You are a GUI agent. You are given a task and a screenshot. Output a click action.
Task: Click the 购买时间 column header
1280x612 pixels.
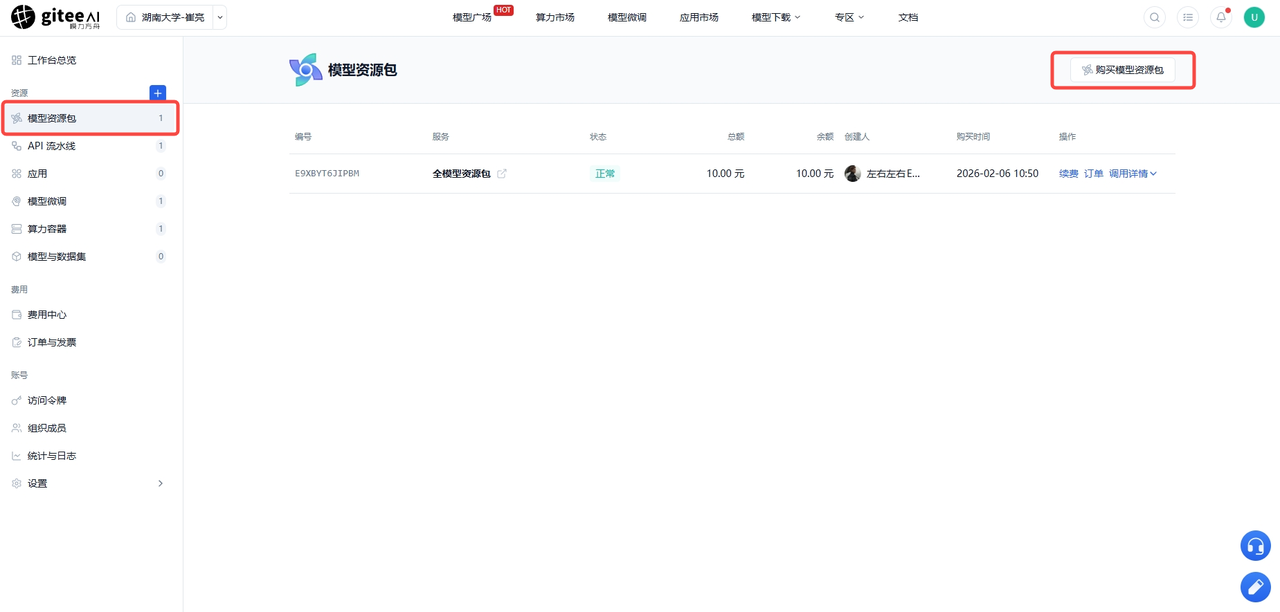[973, 137]
